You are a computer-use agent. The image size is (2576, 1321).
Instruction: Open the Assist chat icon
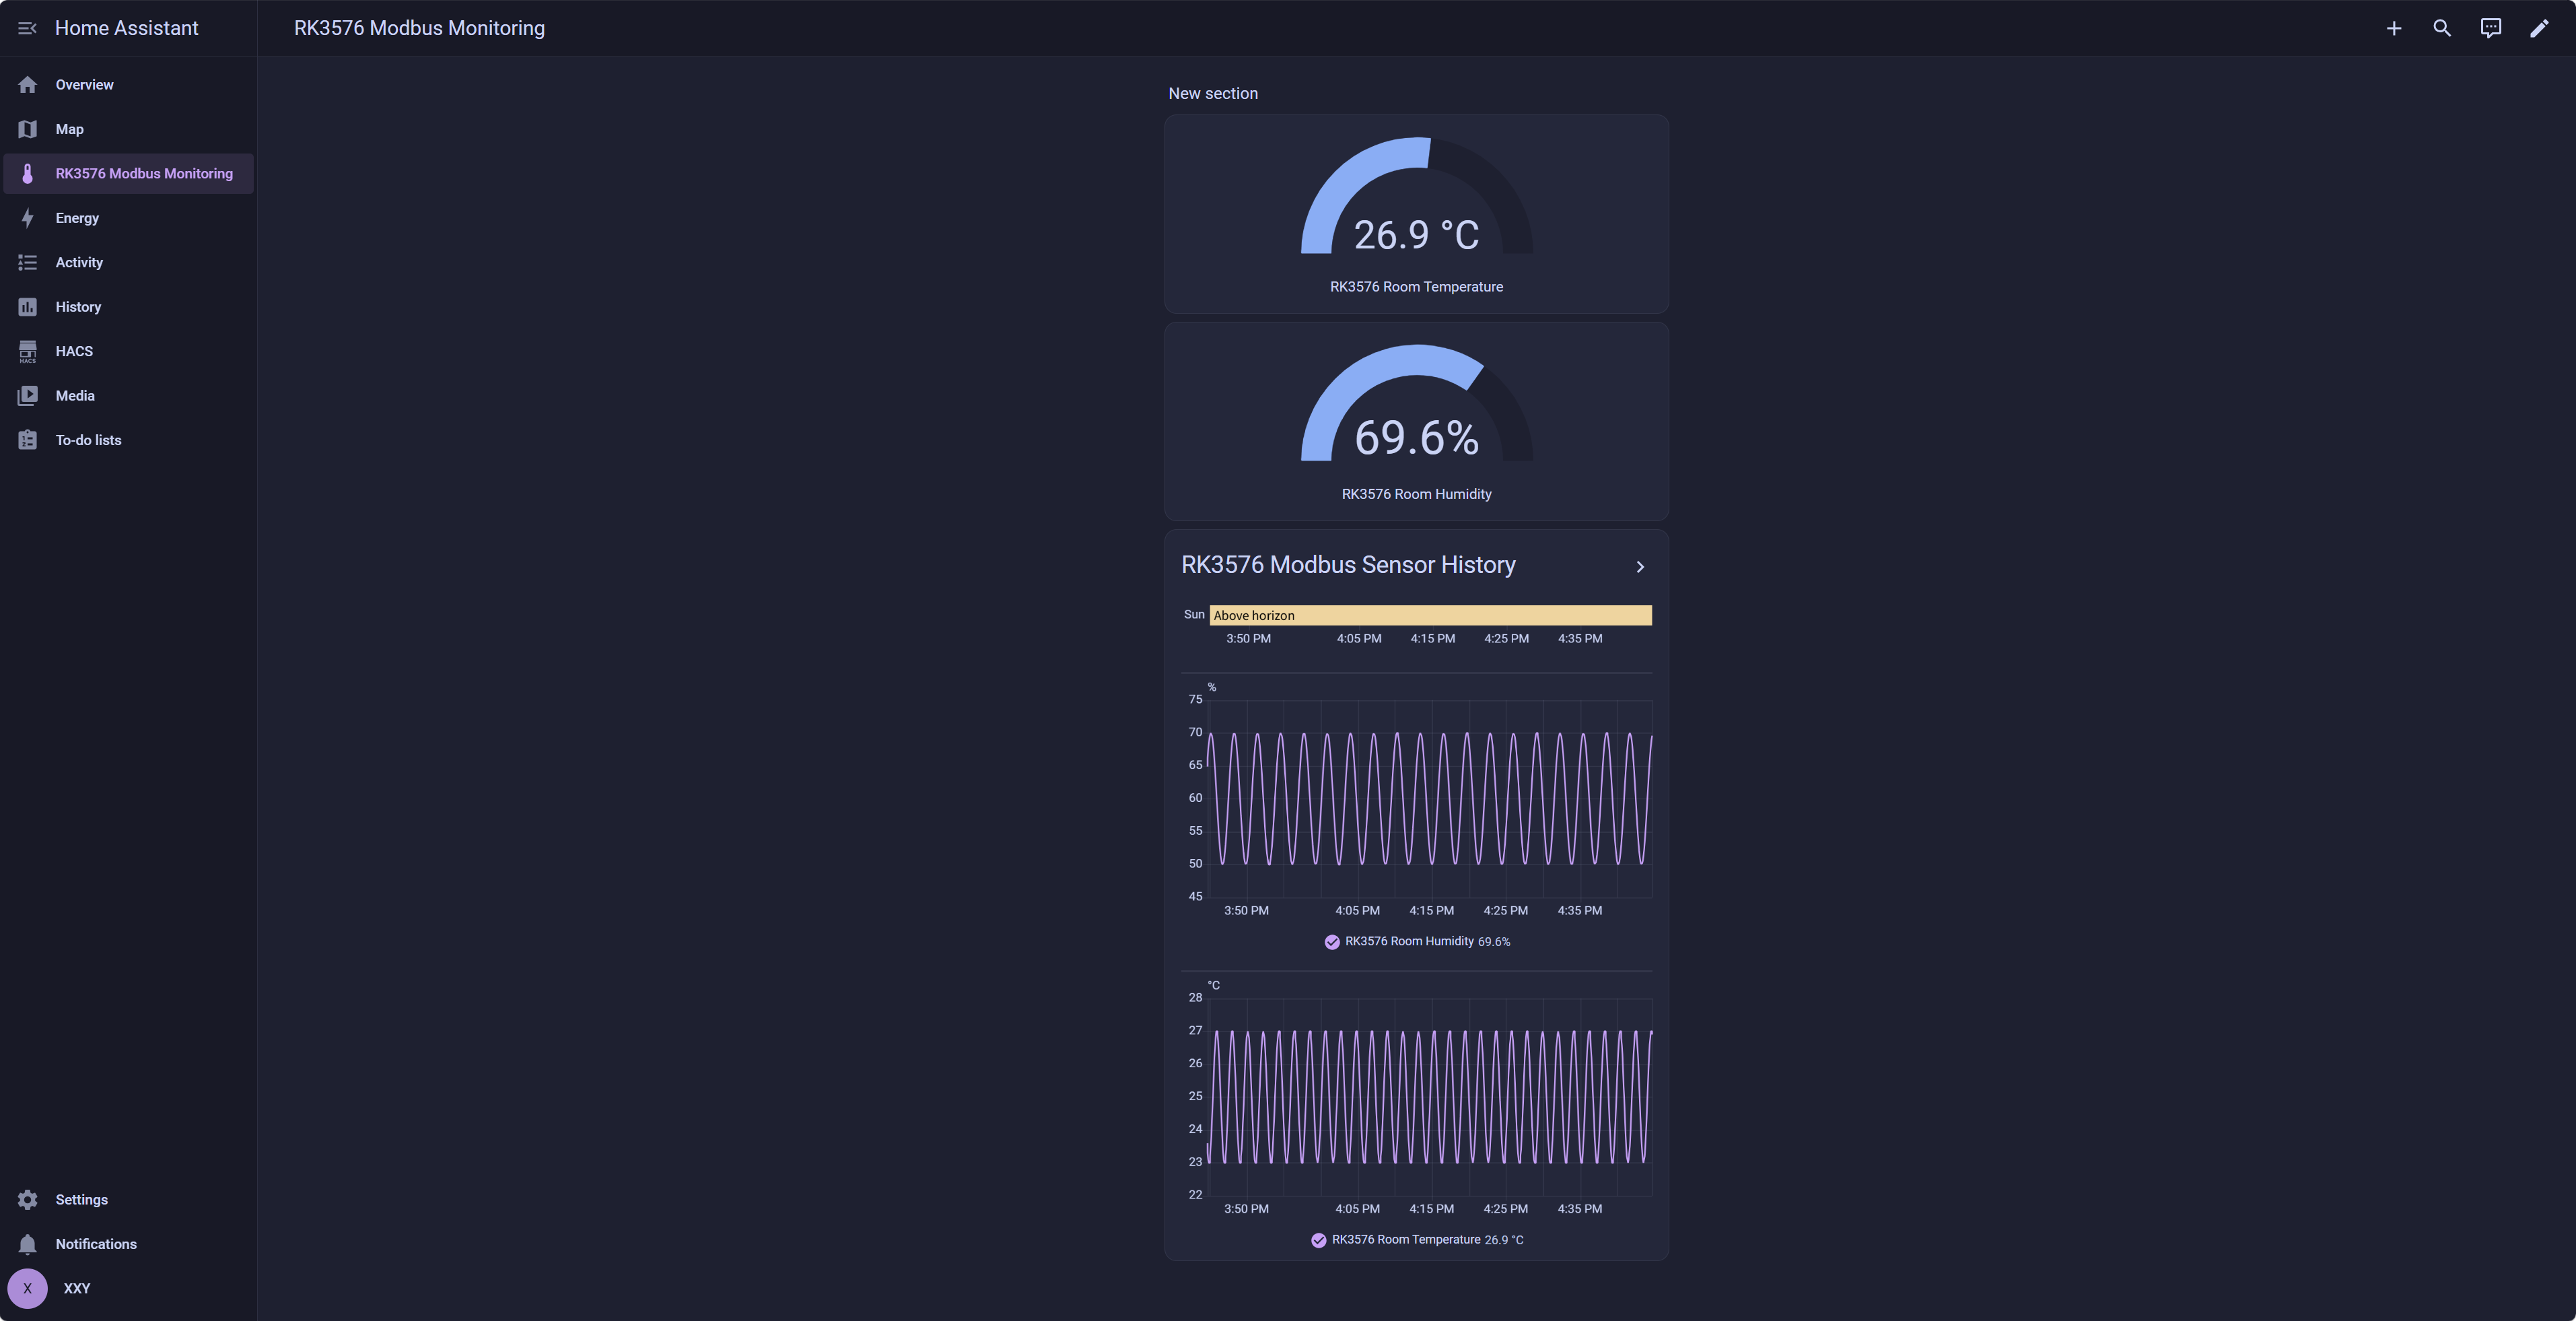click(x=2490, y=28)
